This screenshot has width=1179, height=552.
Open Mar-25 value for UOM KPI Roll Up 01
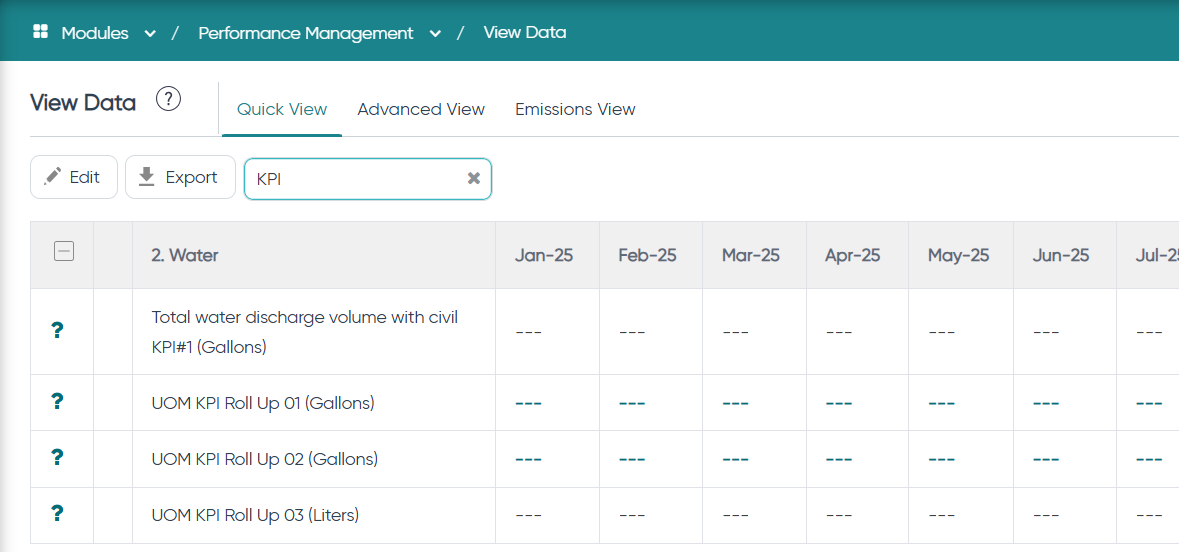point(735,404)
